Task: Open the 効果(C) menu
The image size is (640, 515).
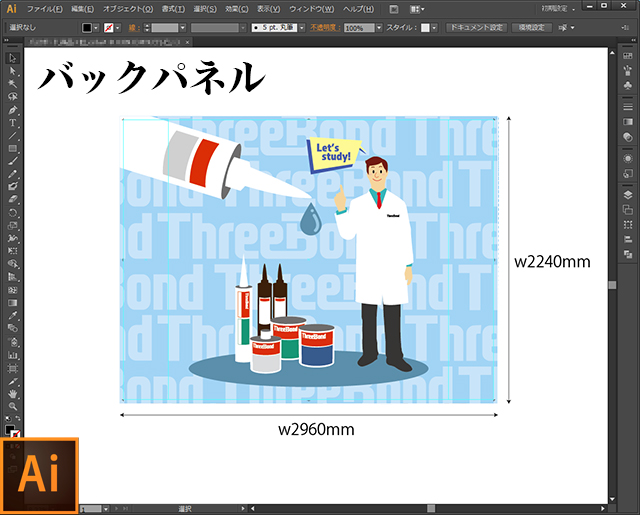Action: point(237,9)
